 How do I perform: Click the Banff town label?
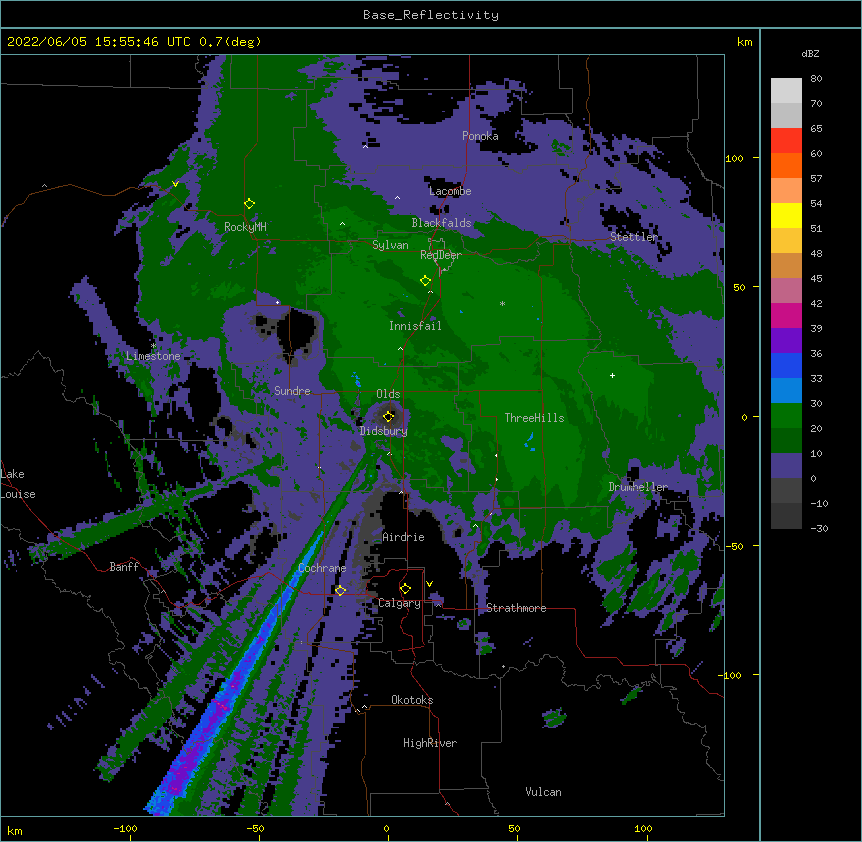pos(124,567)
